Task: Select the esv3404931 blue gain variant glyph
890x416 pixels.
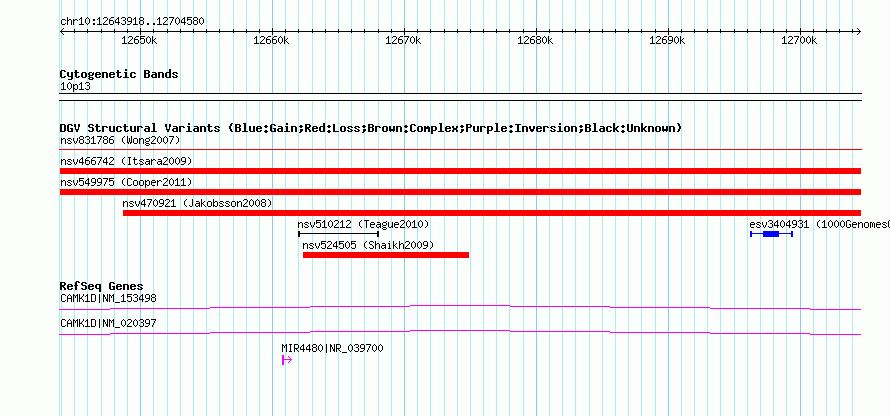Action: point(771,234)
